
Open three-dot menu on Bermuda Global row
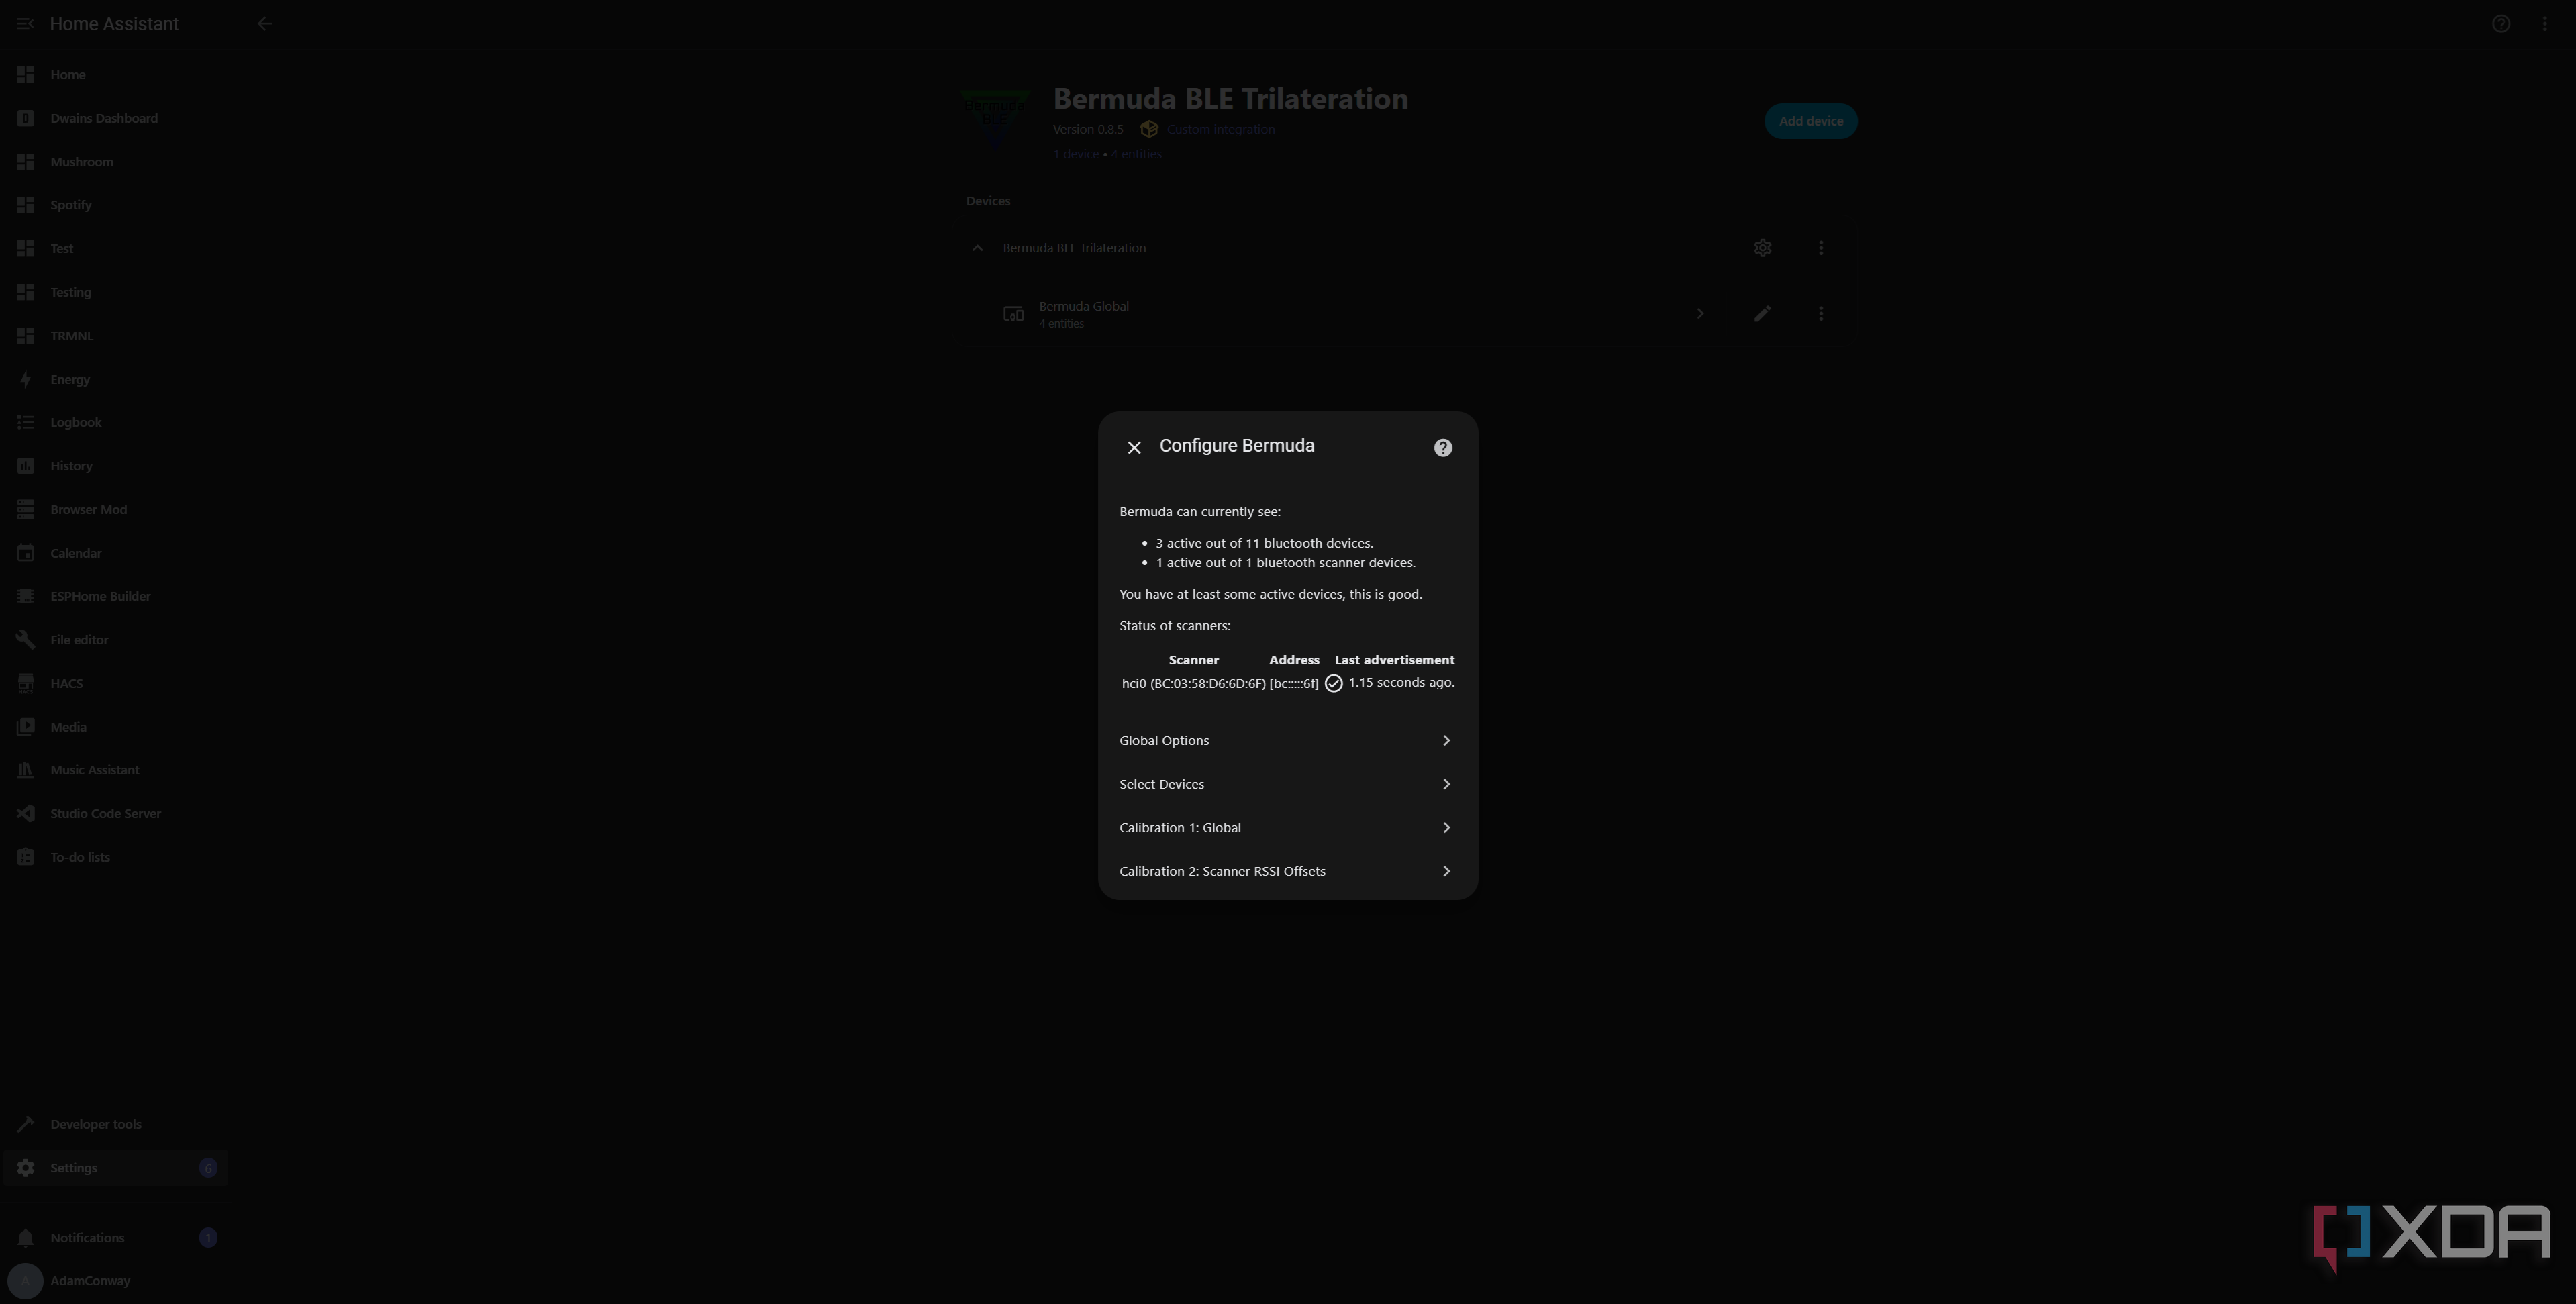tap(1820, 314)
